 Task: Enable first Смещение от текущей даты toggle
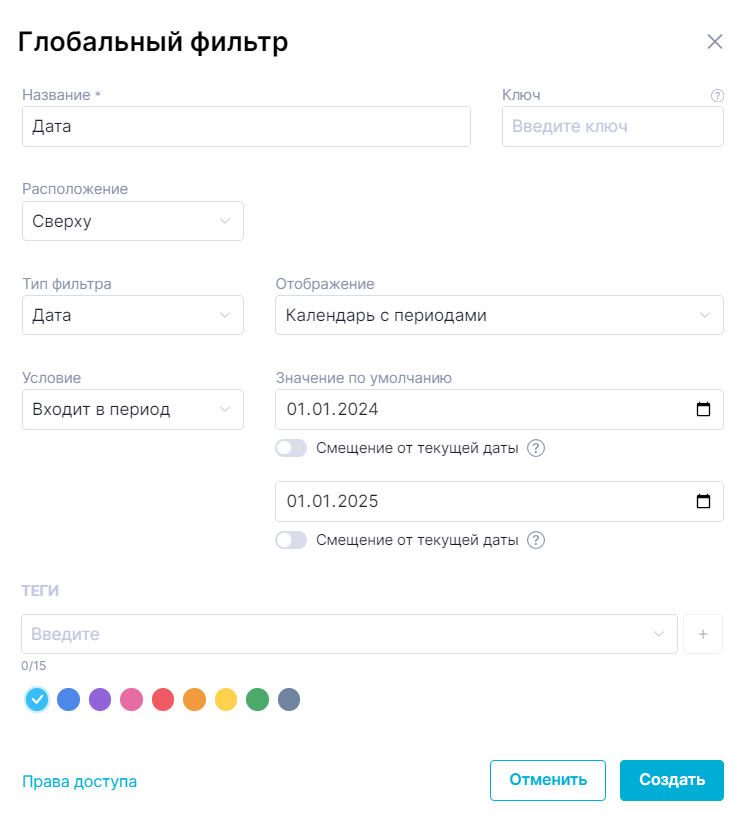pyautogui.click(x=291, y=448)
